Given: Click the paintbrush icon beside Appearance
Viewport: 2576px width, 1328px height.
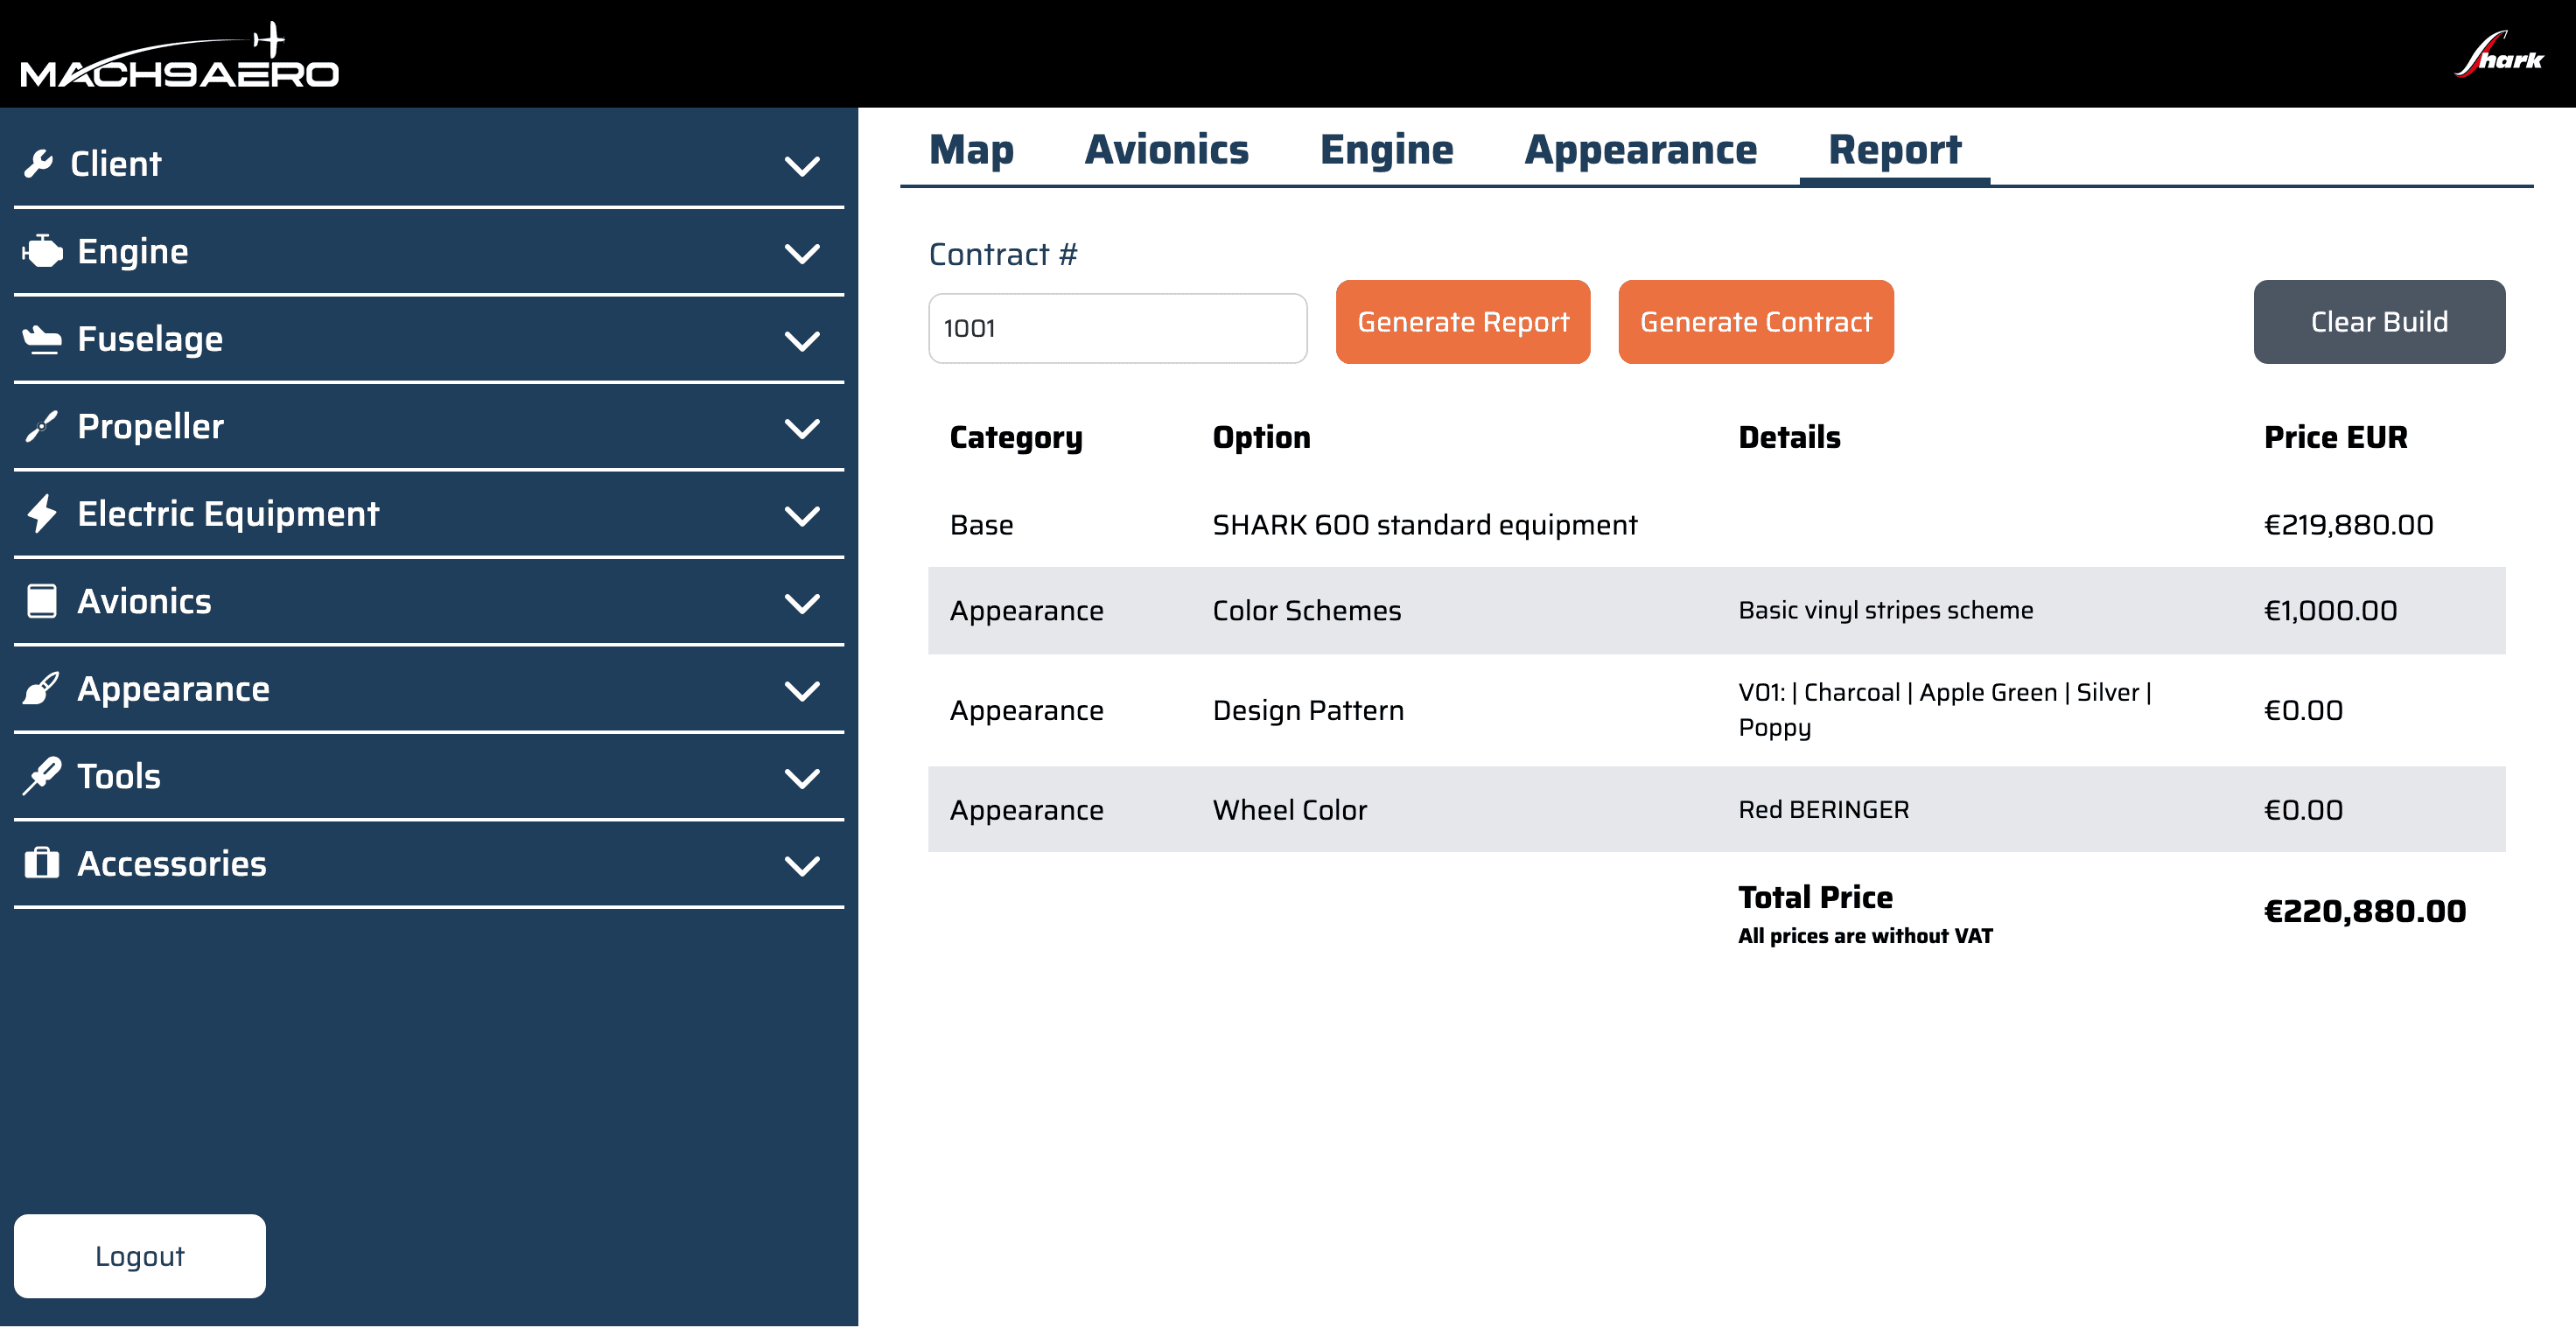Looking at the screenshot, I should (x=42, y=689).
